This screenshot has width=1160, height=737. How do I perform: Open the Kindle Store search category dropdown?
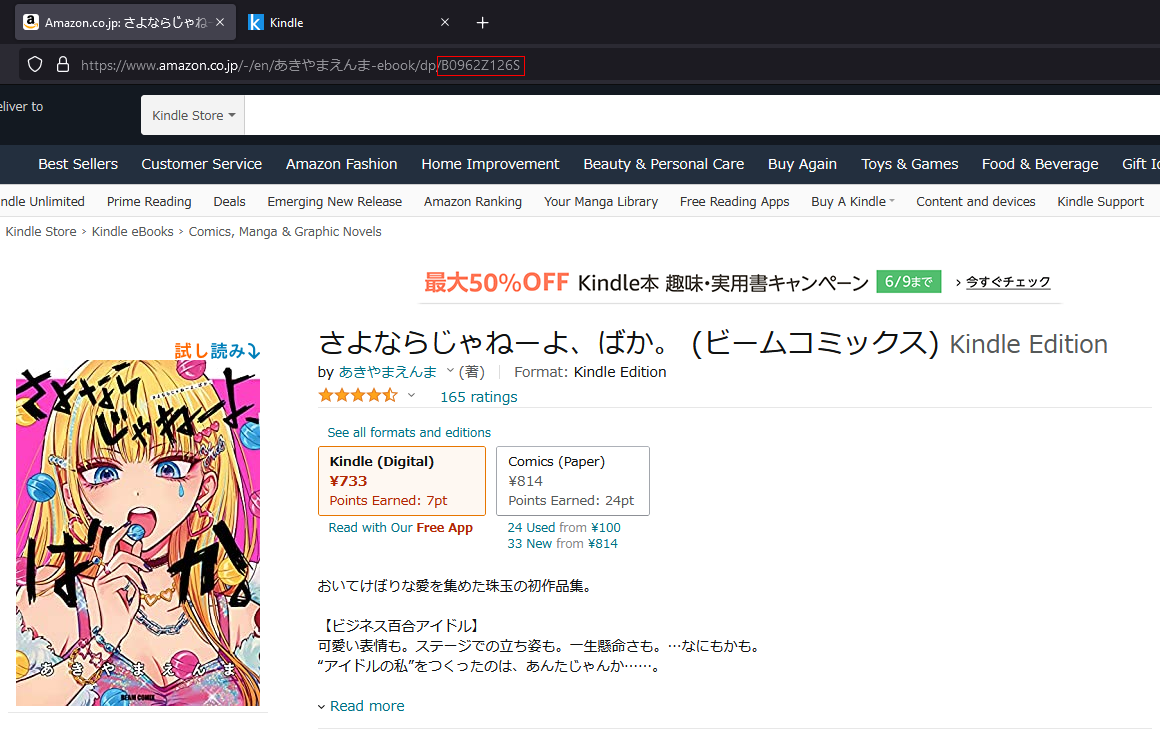tap(193, 115)
